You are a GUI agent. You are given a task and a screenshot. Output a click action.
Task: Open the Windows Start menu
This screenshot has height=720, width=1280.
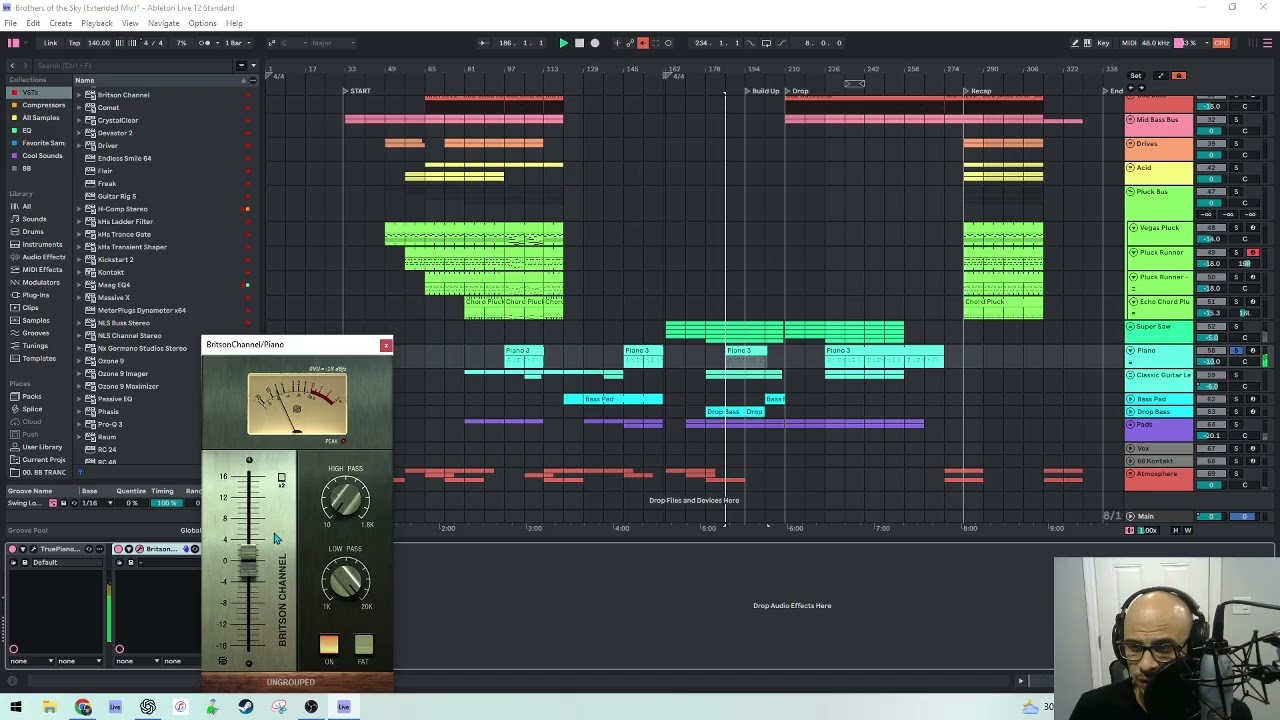click(x=16, y=707)
